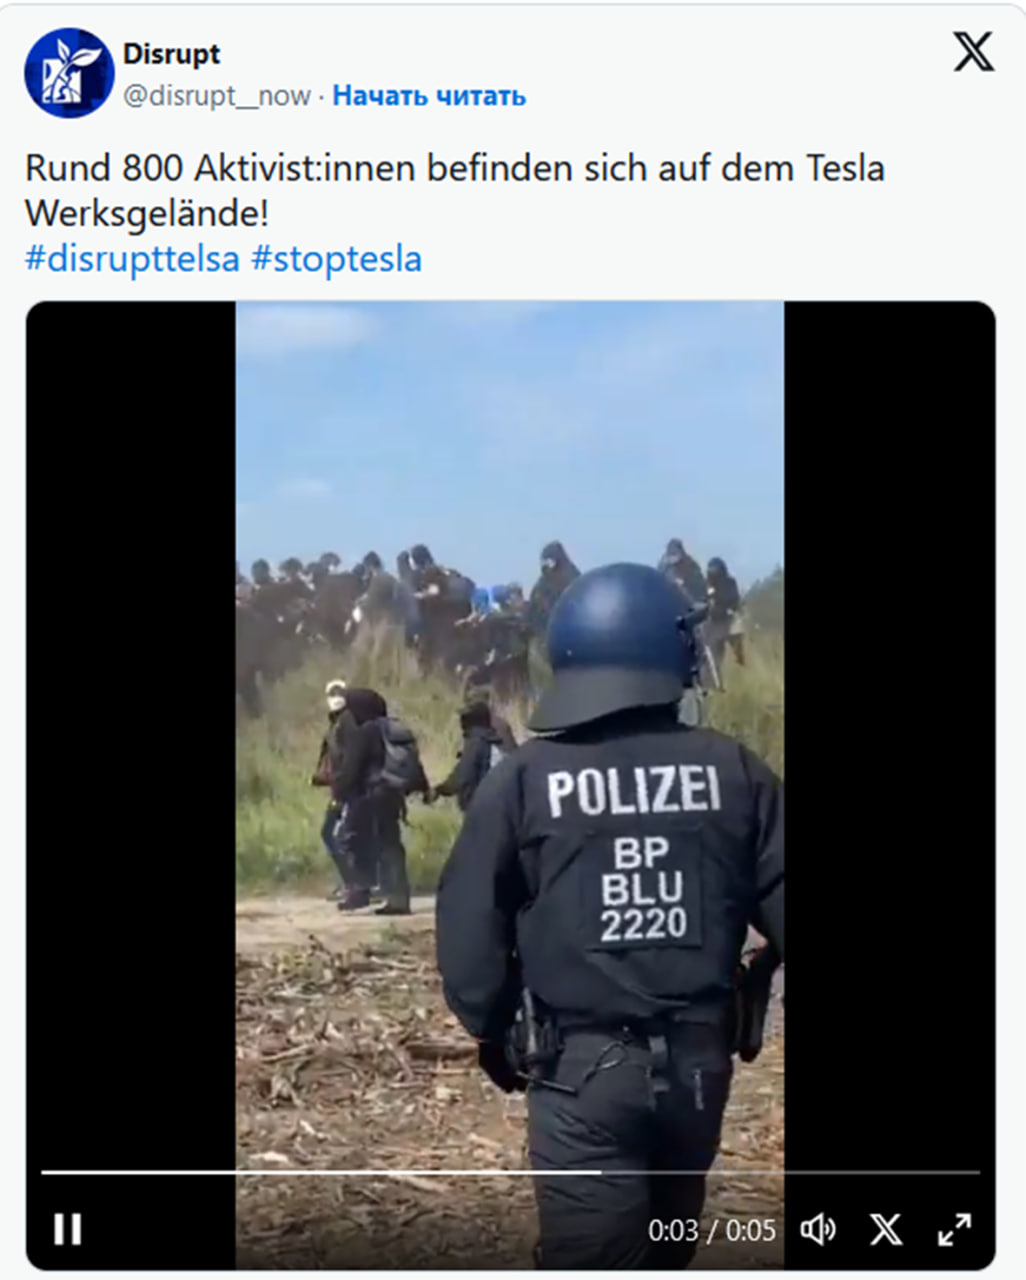This screenshot has height=1280, width=1026.
Task: Open the video on X via the player's X icon
Action: click(886, 1229)
